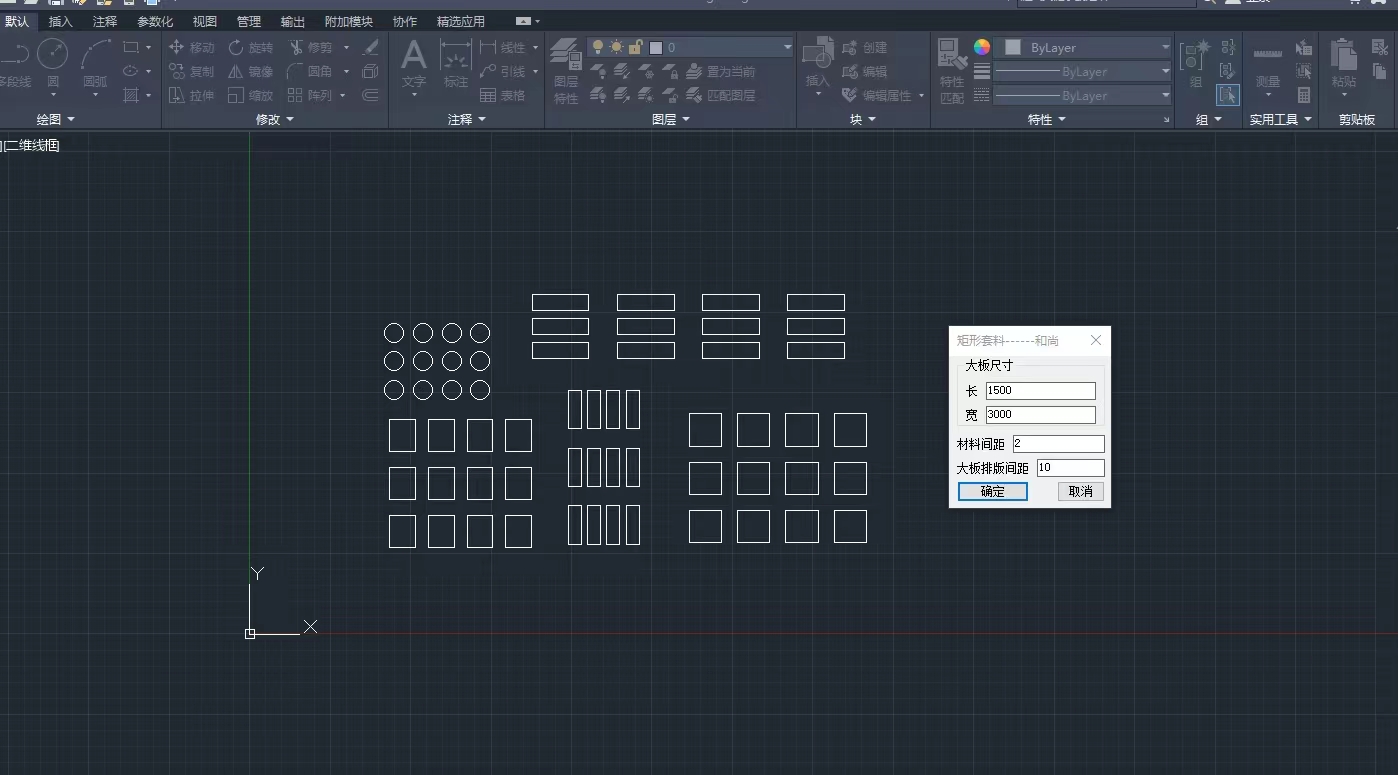Click the 移动 (Move) tool
This screenshot has width=1398, height=775.
(x=191, y=47)
